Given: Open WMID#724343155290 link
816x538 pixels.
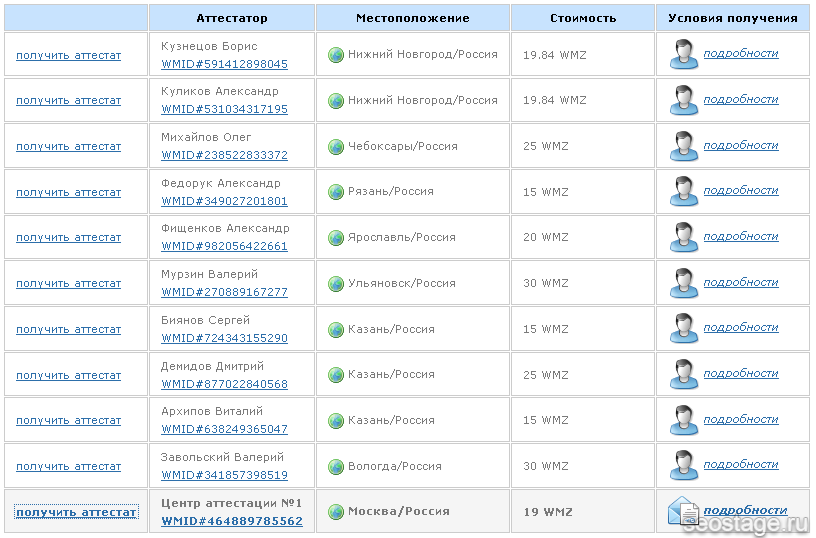Looking at the screenshot, I should pos(224,338).
